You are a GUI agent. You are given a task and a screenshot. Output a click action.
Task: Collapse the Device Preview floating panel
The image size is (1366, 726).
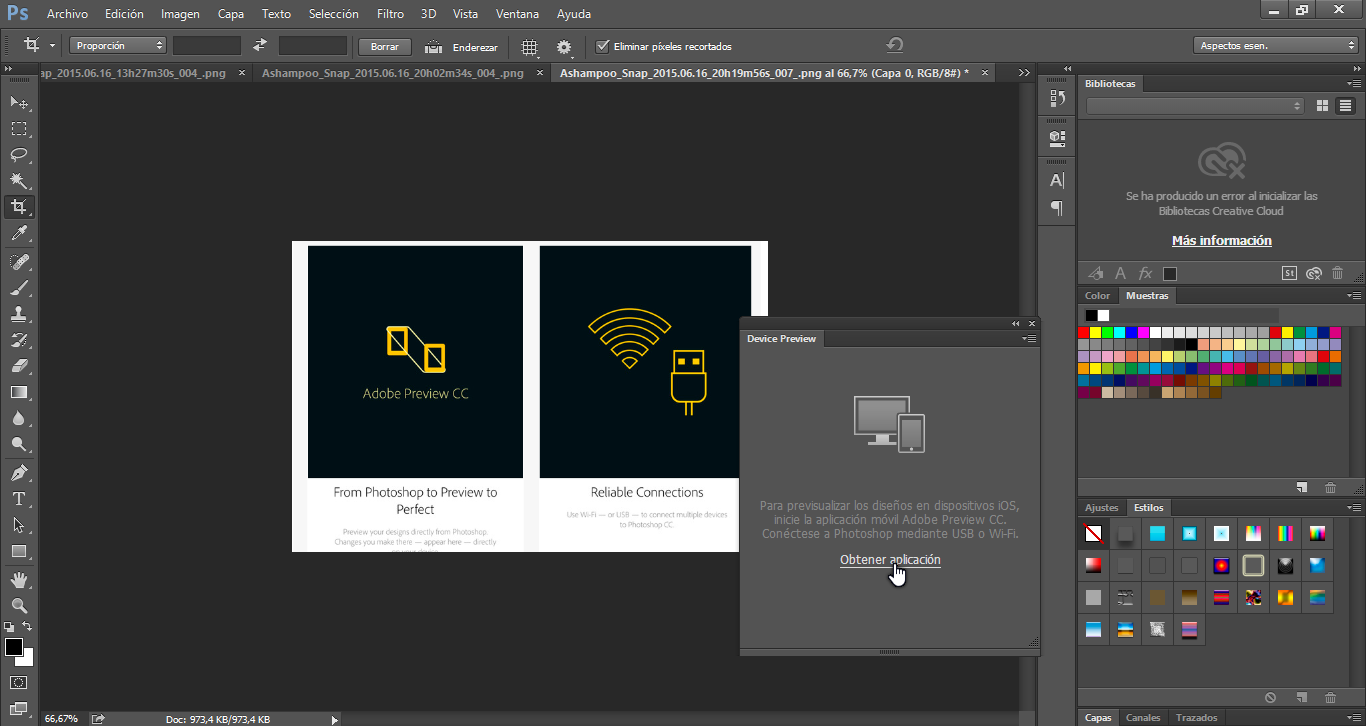[1016, 324]
